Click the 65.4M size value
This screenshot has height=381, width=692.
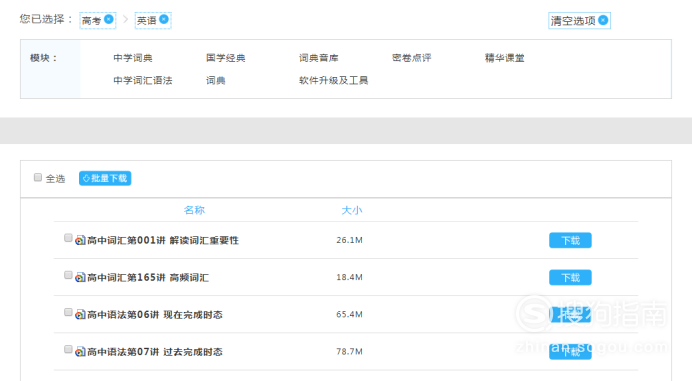click(350, 314)
